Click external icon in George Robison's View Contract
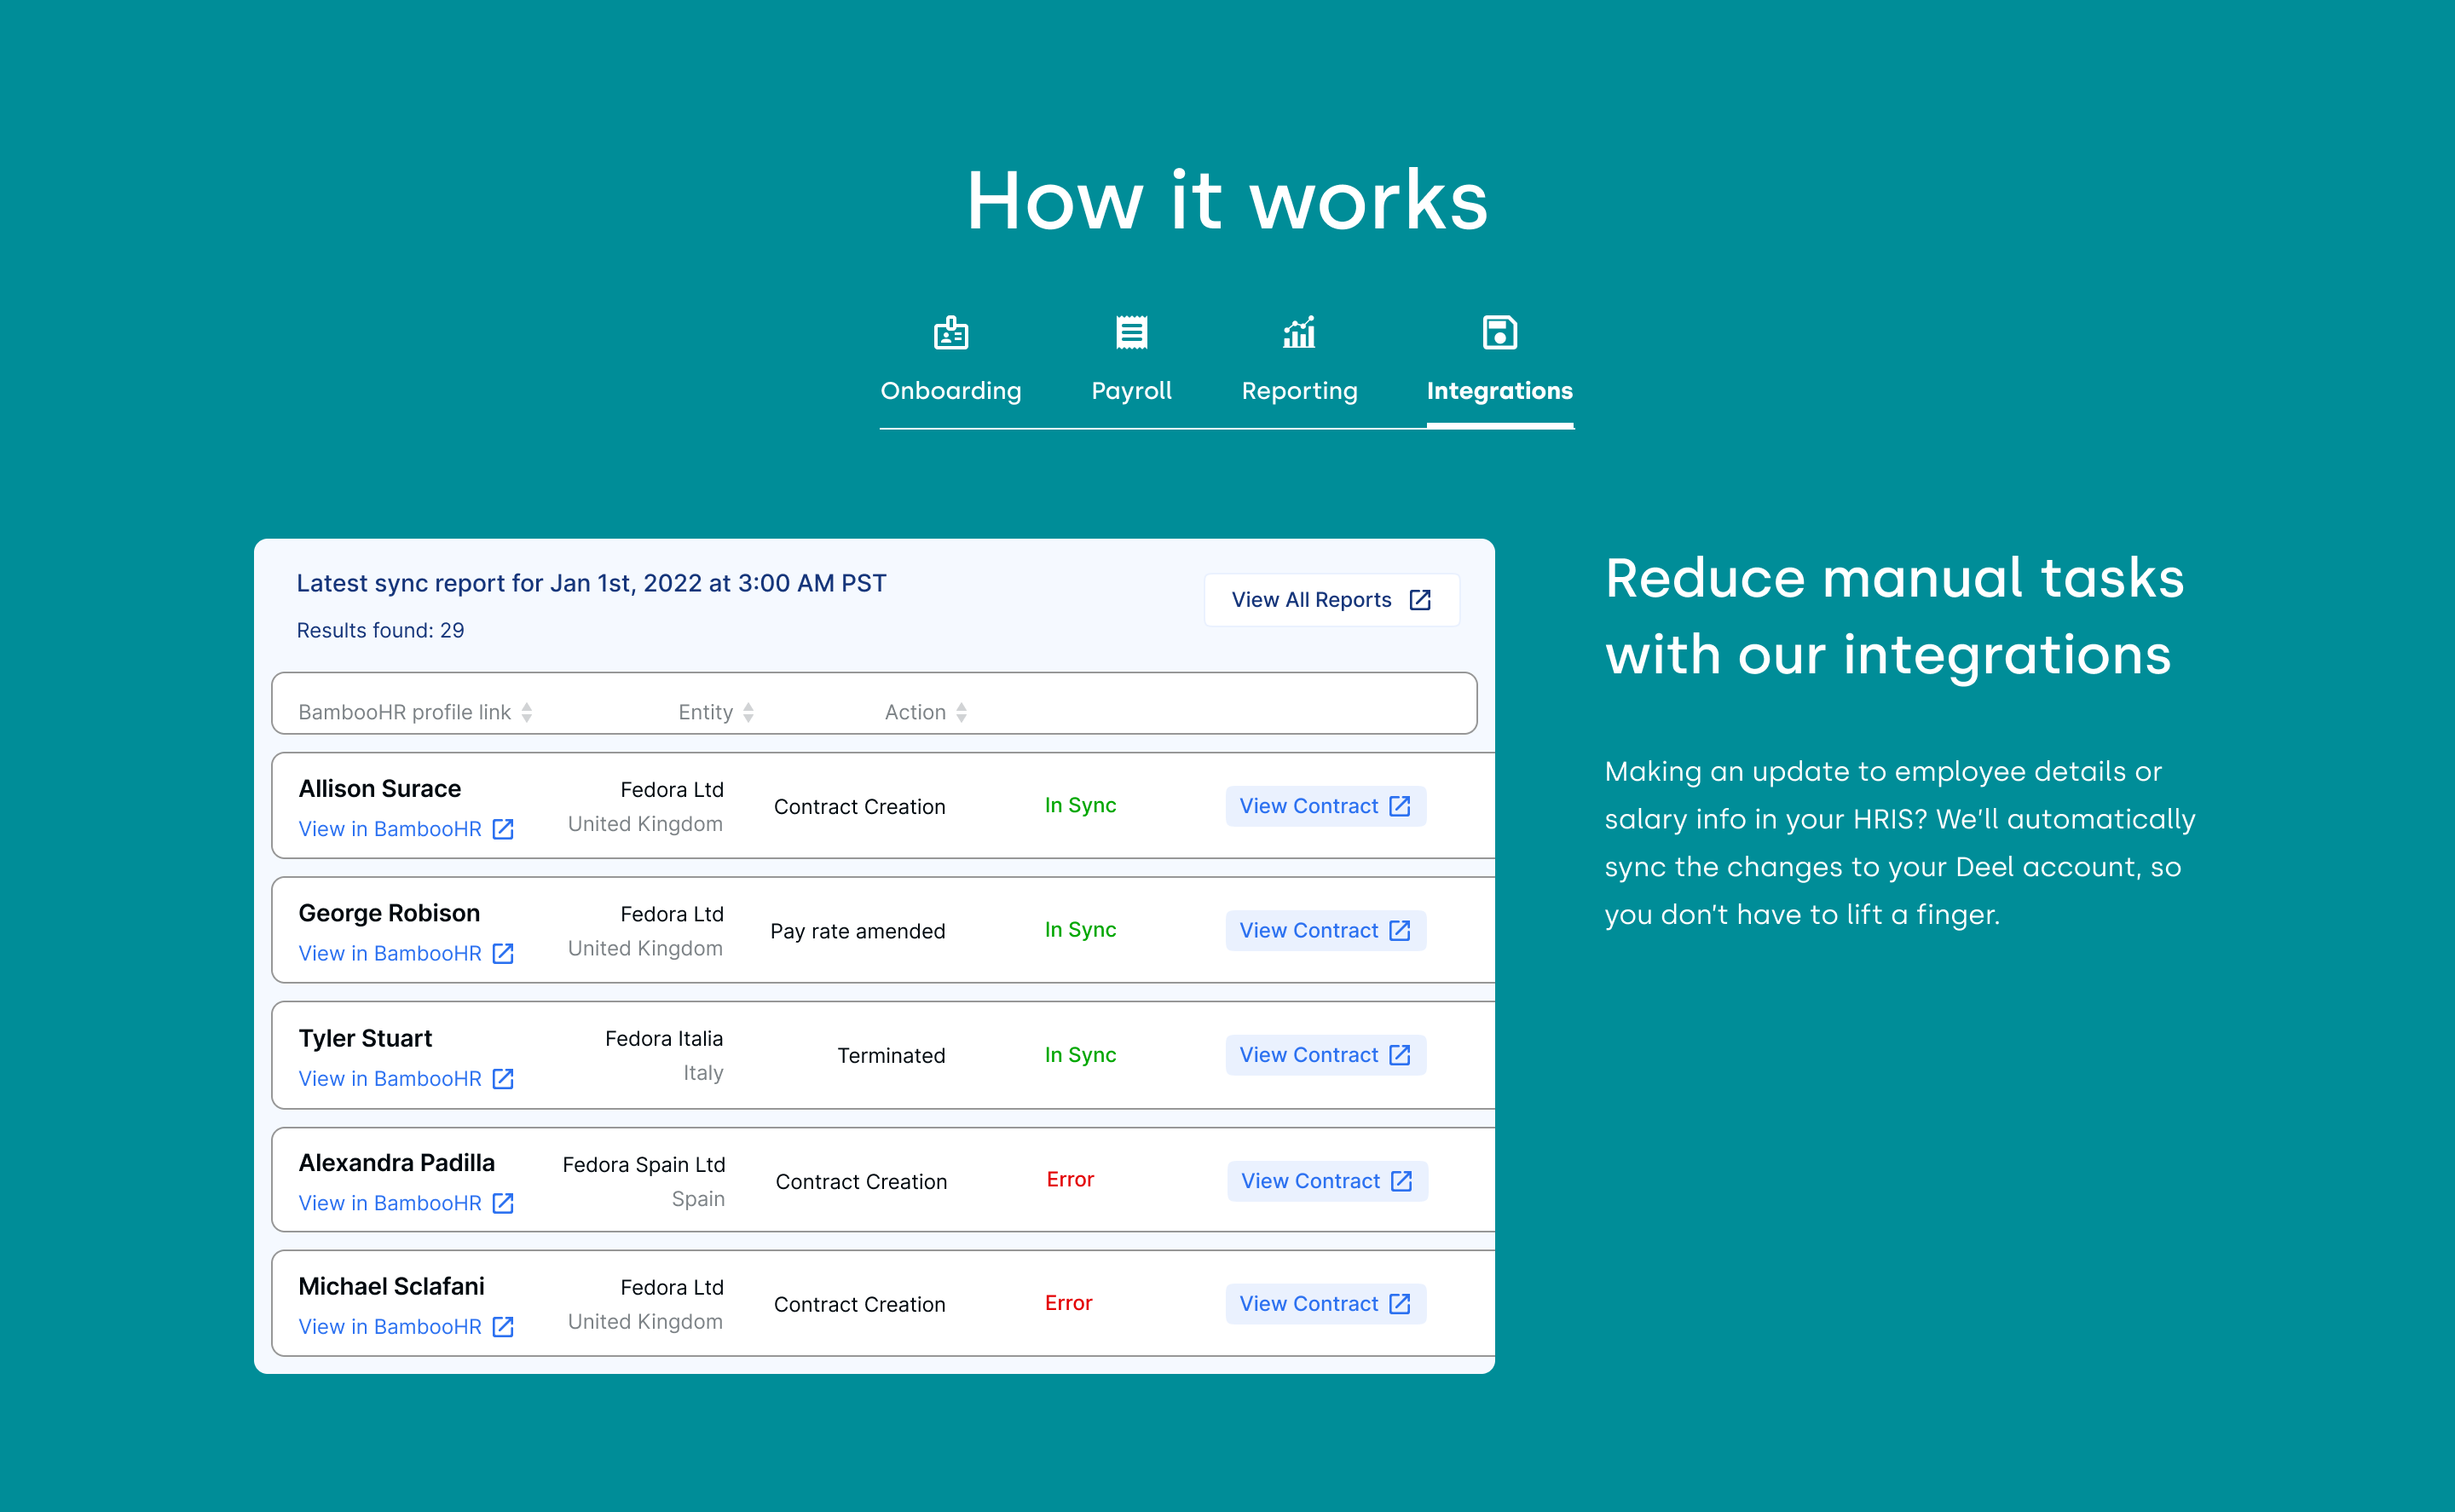Screen dimensions: 2455x1512 coord(1400,930)
